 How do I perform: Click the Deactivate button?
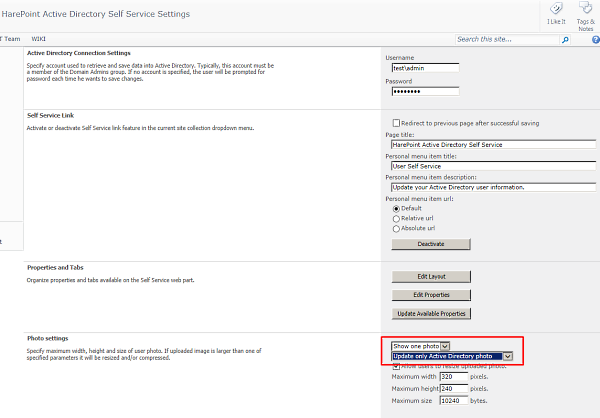click(430, 244)
